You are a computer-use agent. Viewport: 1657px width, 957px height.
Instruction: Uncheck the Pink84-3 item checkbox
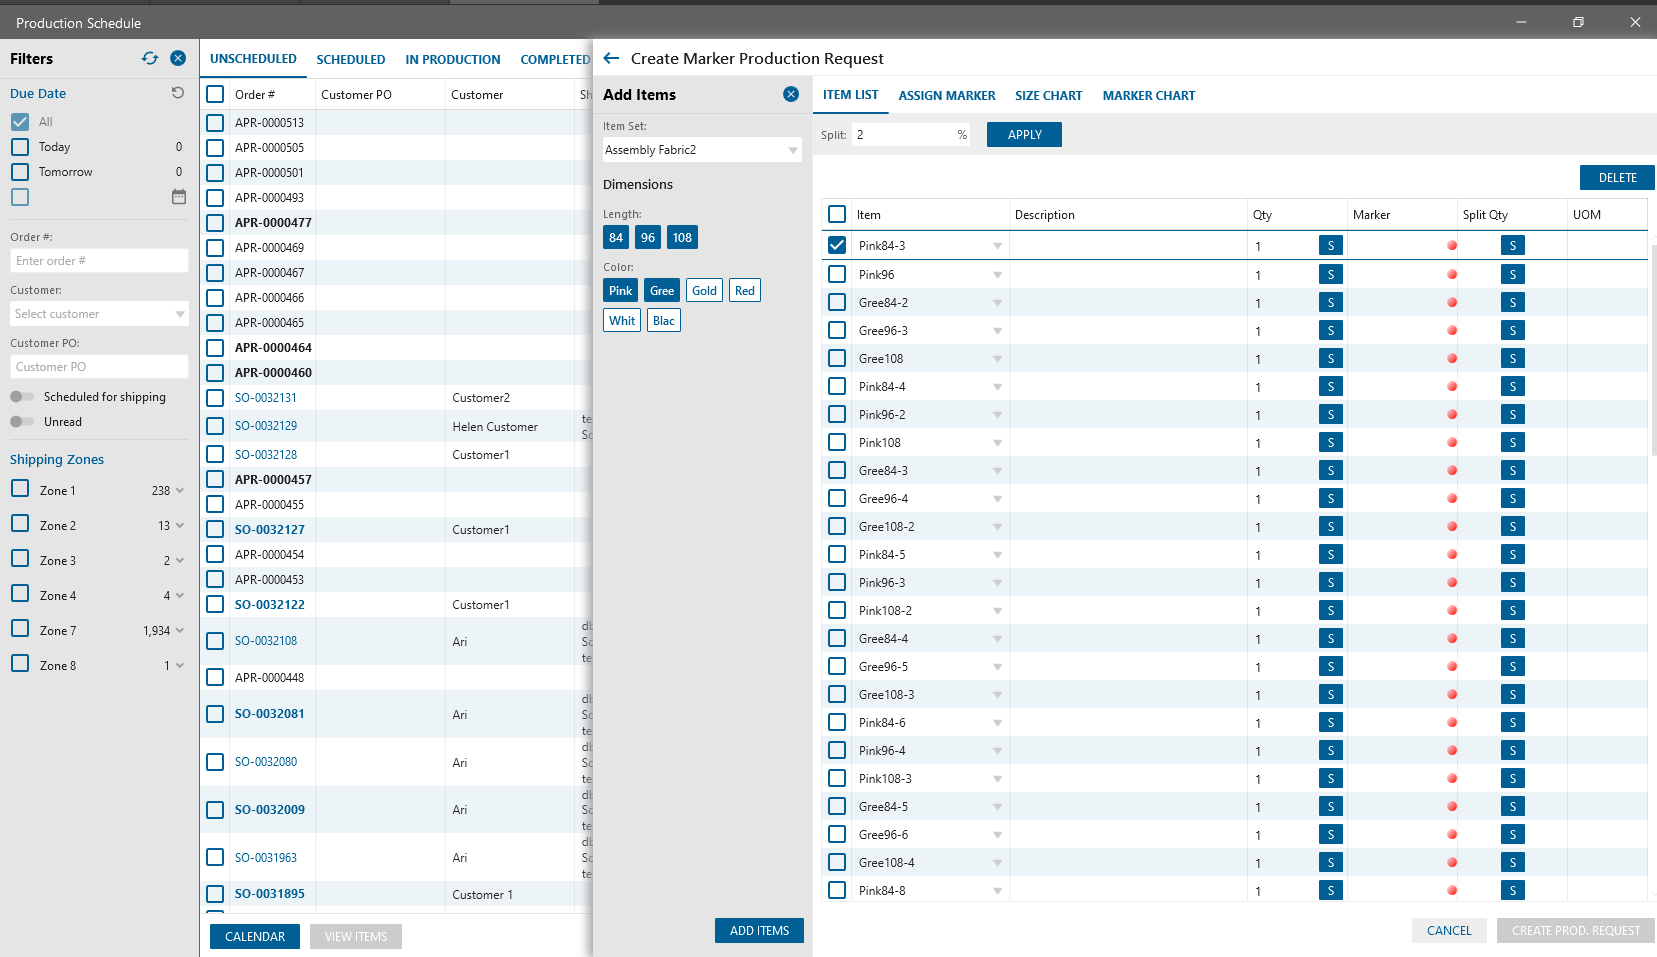tap(837, 245)
